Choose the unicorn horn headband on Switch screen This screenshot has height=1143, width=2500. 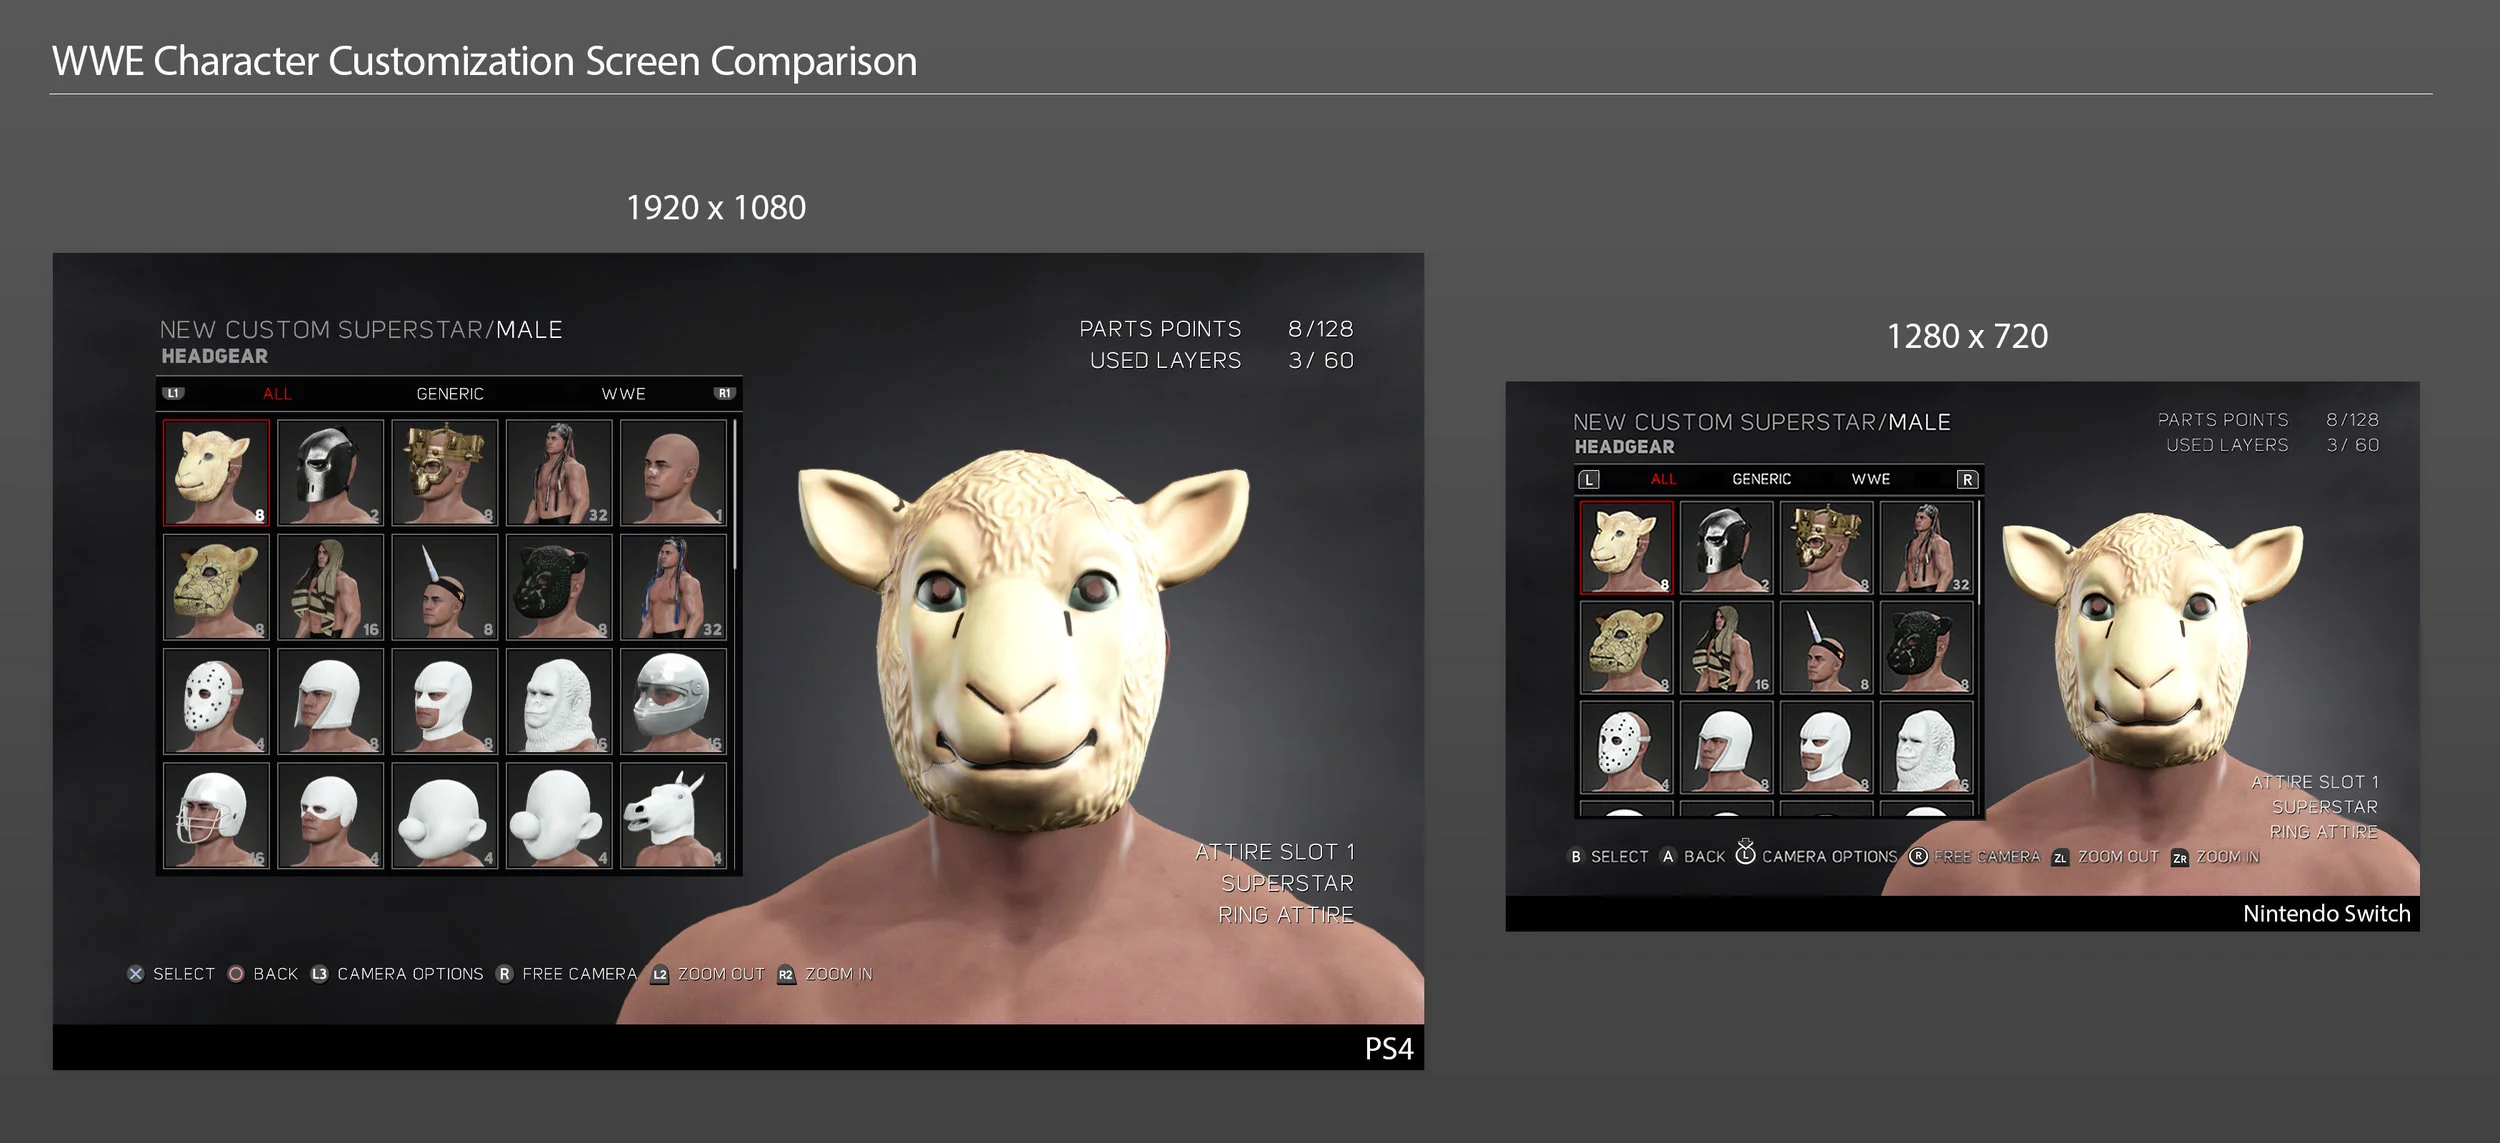coord(1826,647)
